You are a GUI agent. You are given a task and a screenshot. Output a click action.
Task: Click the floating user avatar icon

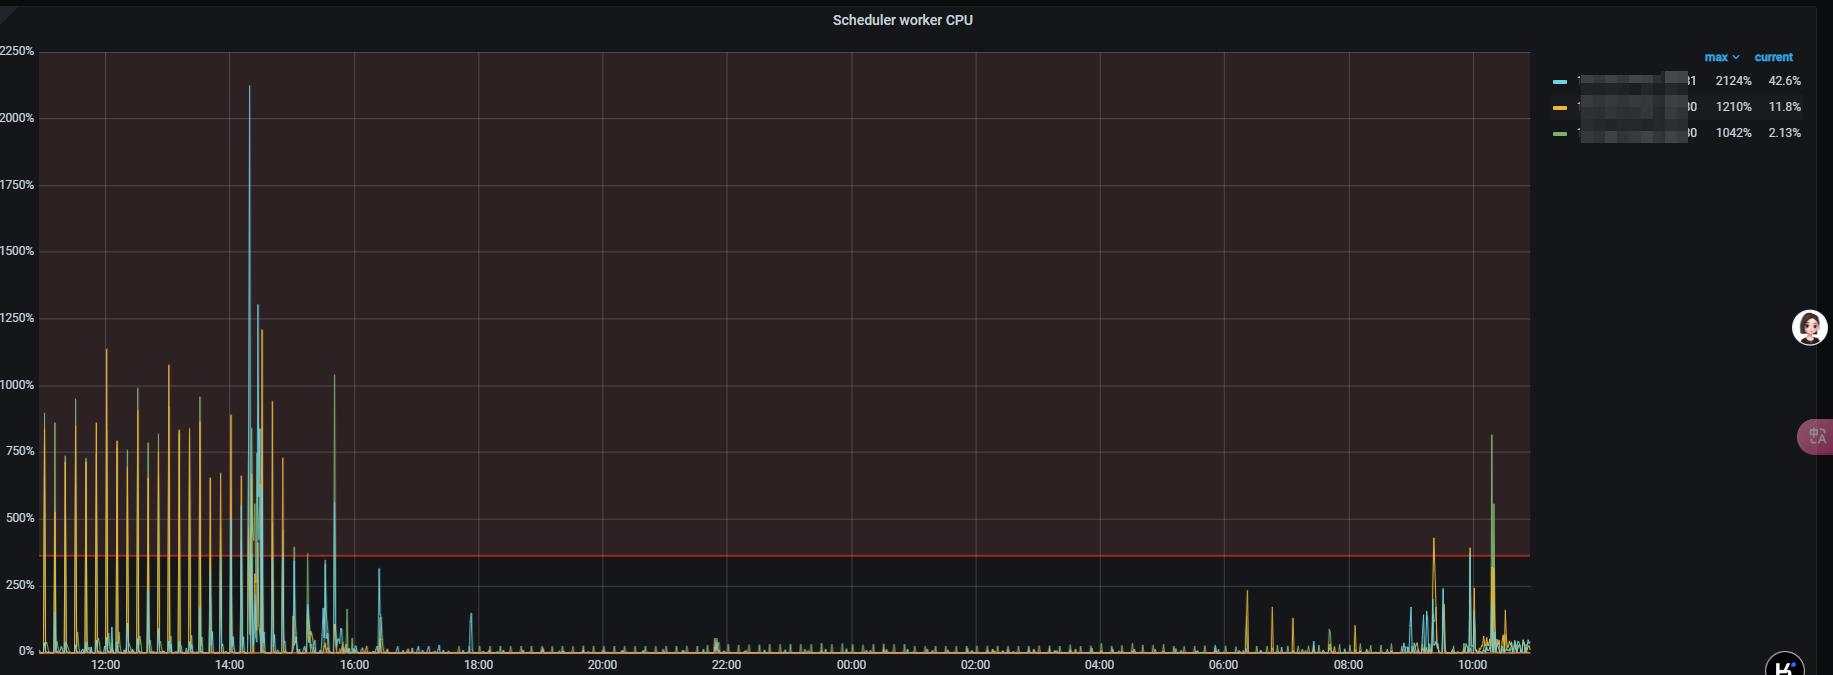(1809, 327)
